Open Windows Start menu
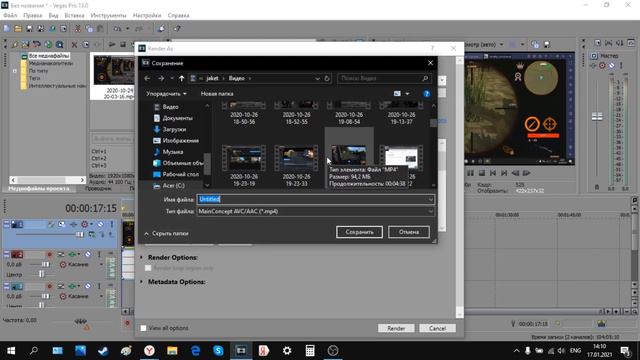Viewport: 640px width, 360px height. point(11,351)
